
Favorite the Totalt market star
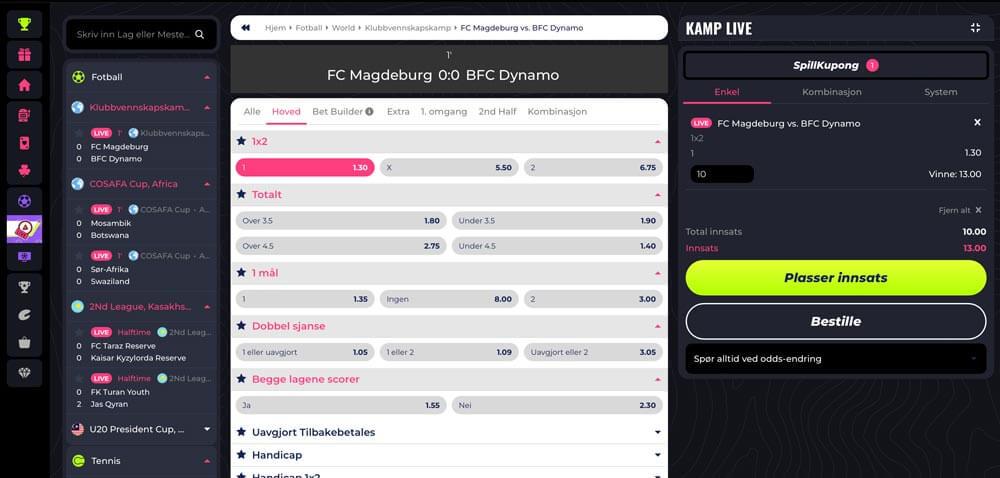pos(241,194)
